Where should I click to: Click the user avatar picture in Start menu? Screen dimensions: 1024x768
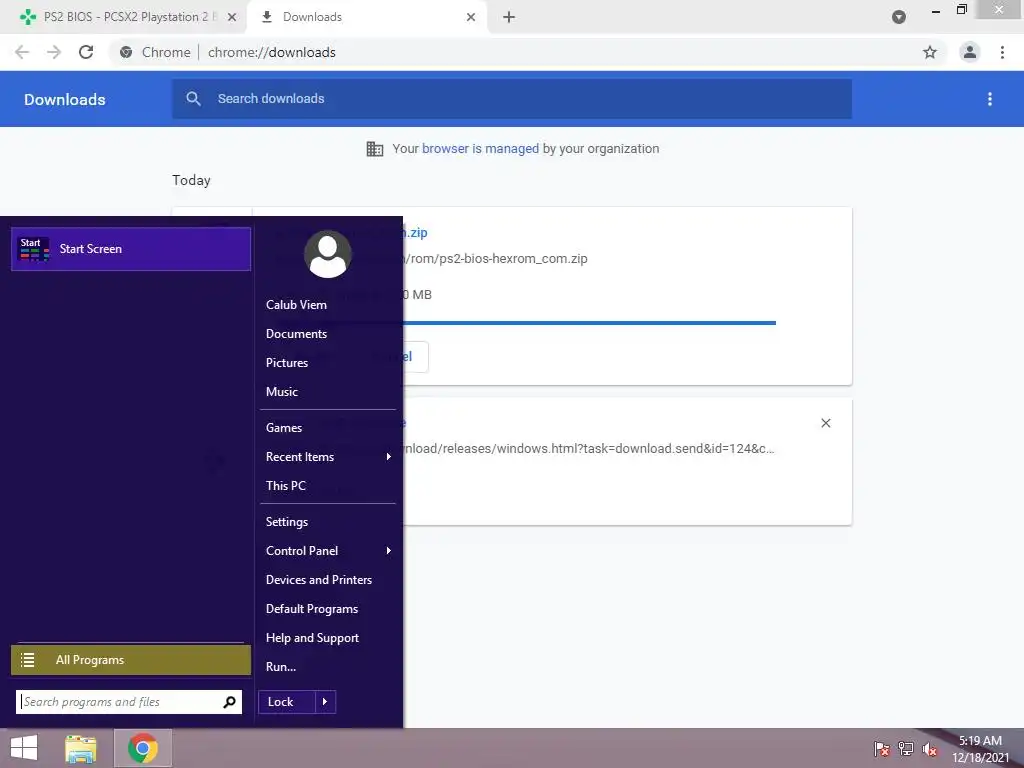328,254
